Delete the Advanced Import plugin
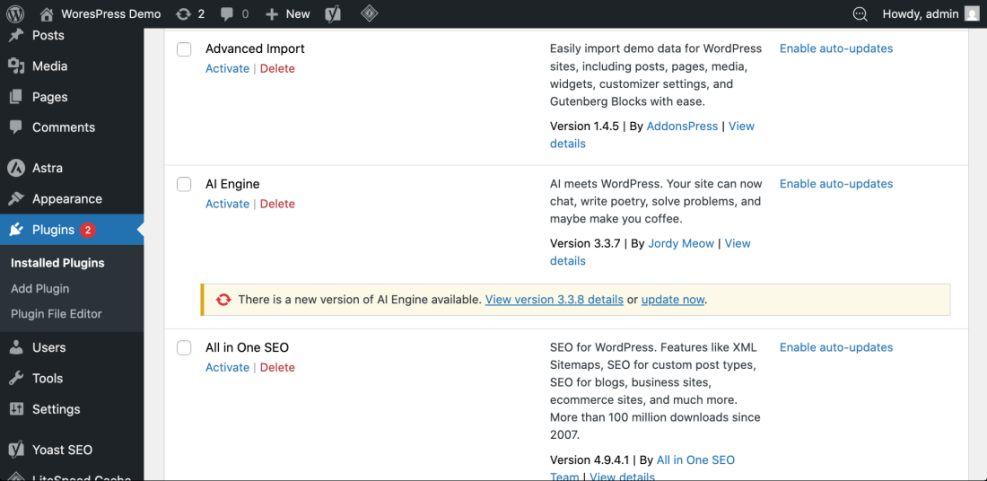 pos(277,69)
